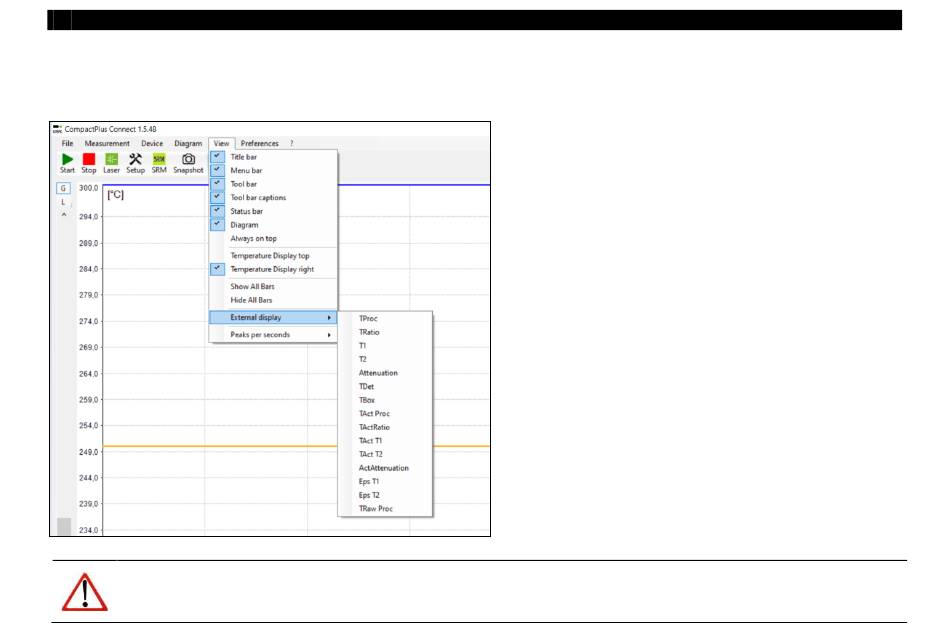Take a Snapshot with the camera icon
The image size is (950, 638).
click(188, 159)
